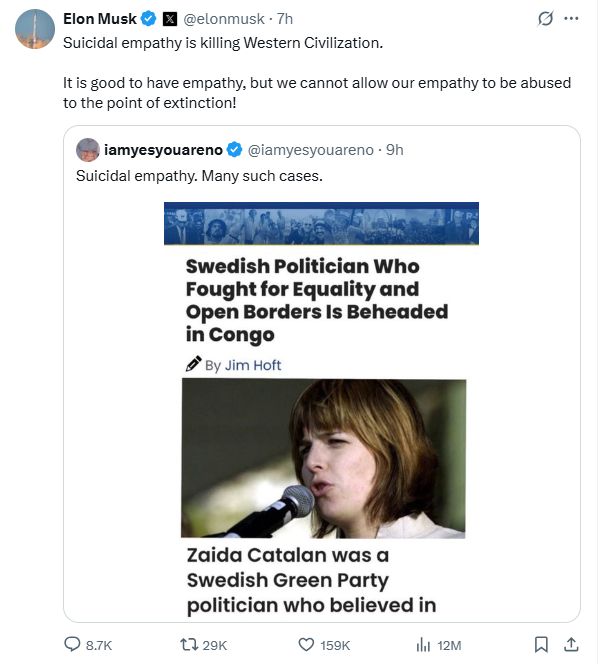Click the reply comment icon
Image resolution: width=600 pixels, height=664 pixels.
coord(73,645)
